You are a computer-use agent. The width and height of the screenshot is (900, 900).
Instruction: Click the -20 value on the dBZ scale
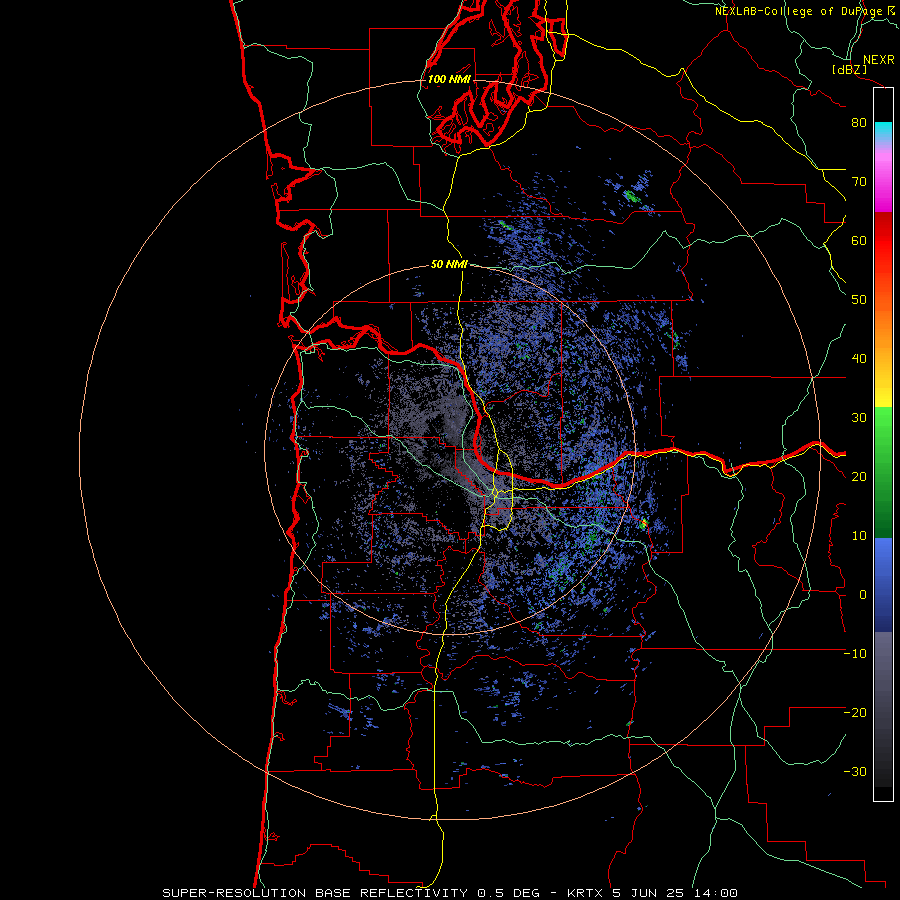[855, 713]
